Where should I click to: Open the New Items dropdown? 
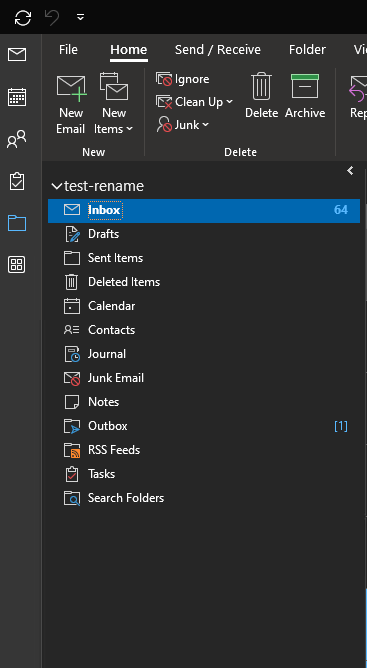click(113, 105)
